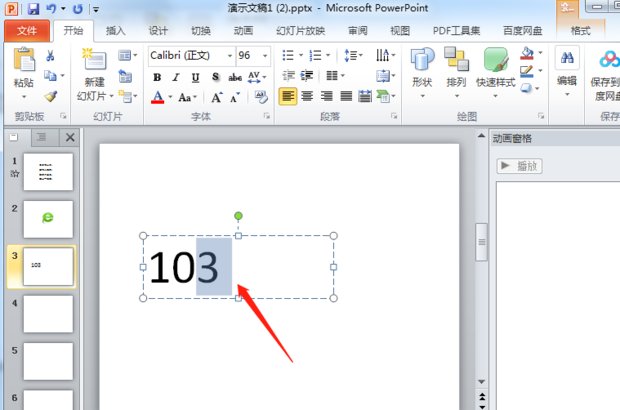Screen dimensions: 620x410
Task: Toggle underline formatting
Action: 195,77
